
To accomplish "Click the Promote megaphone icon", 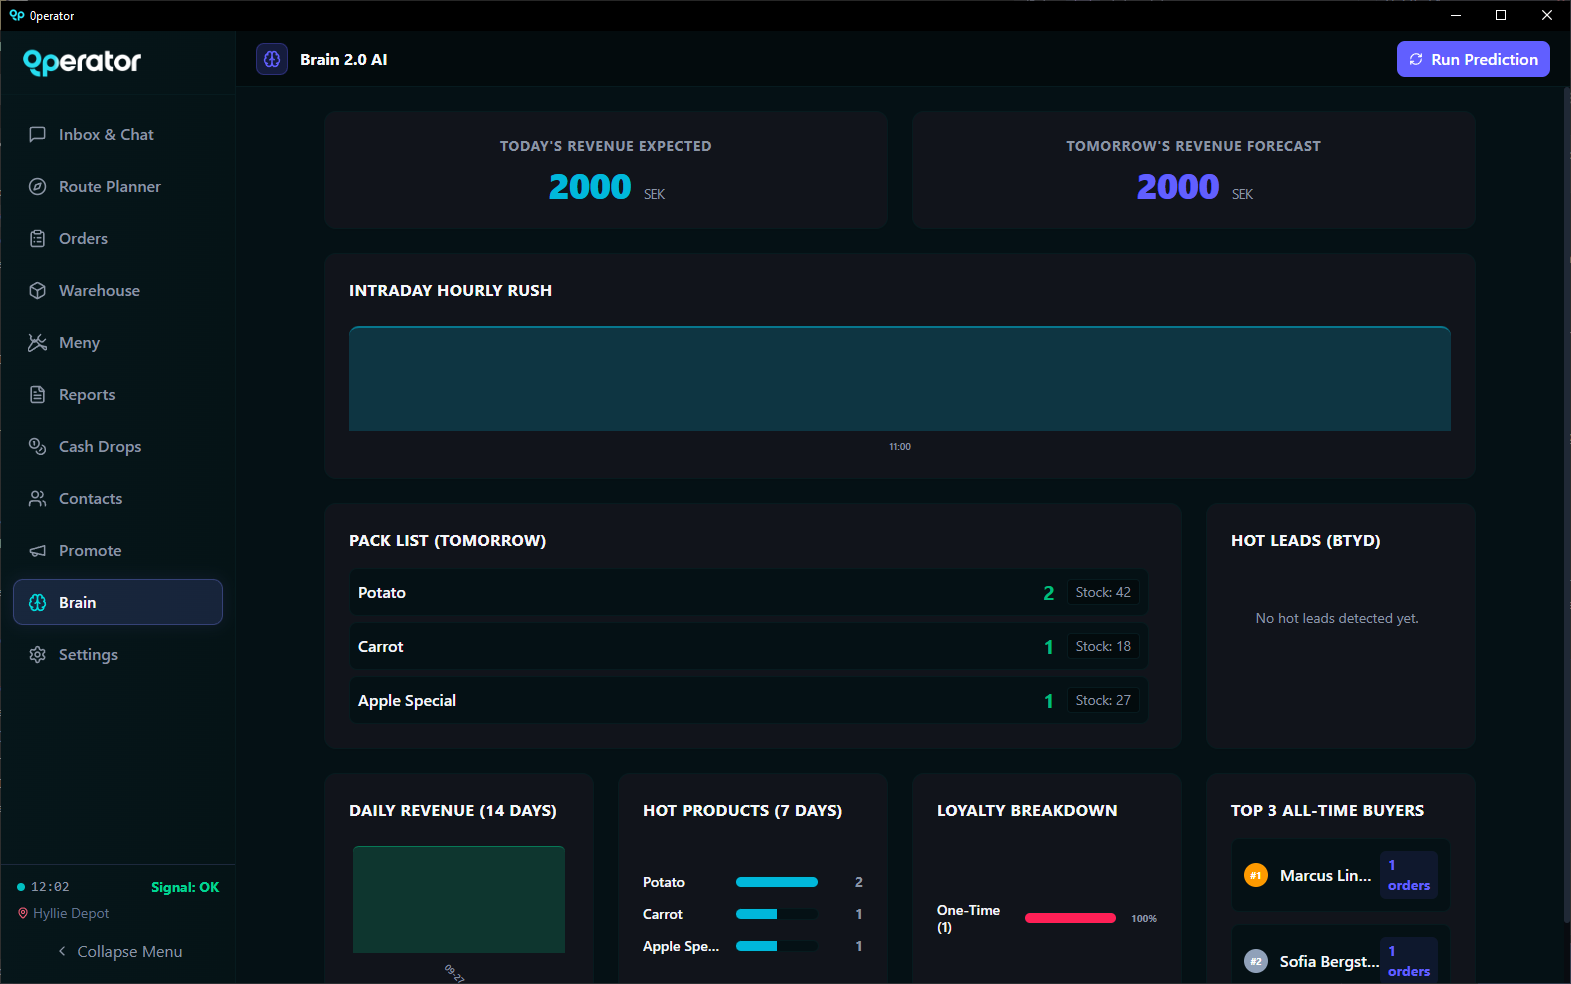I will click(38, 550).
